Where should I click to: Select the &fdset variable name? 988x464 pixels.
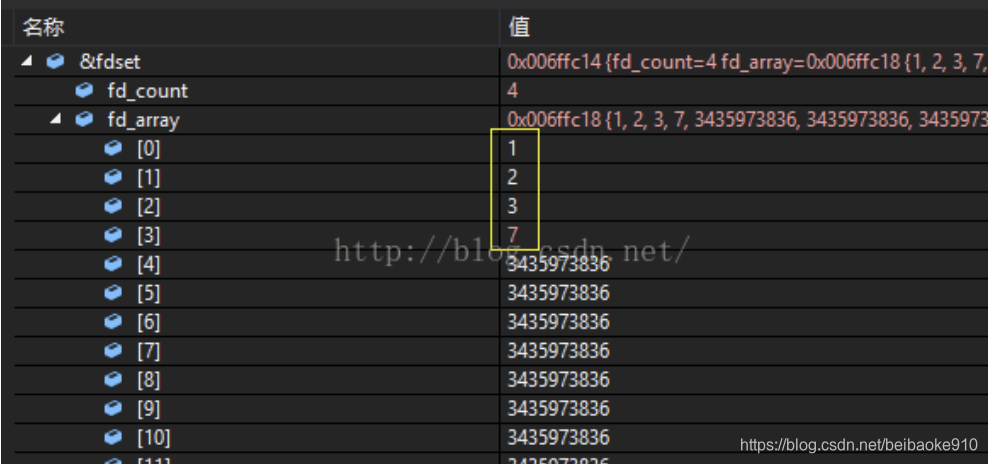(x=109, y=62)
